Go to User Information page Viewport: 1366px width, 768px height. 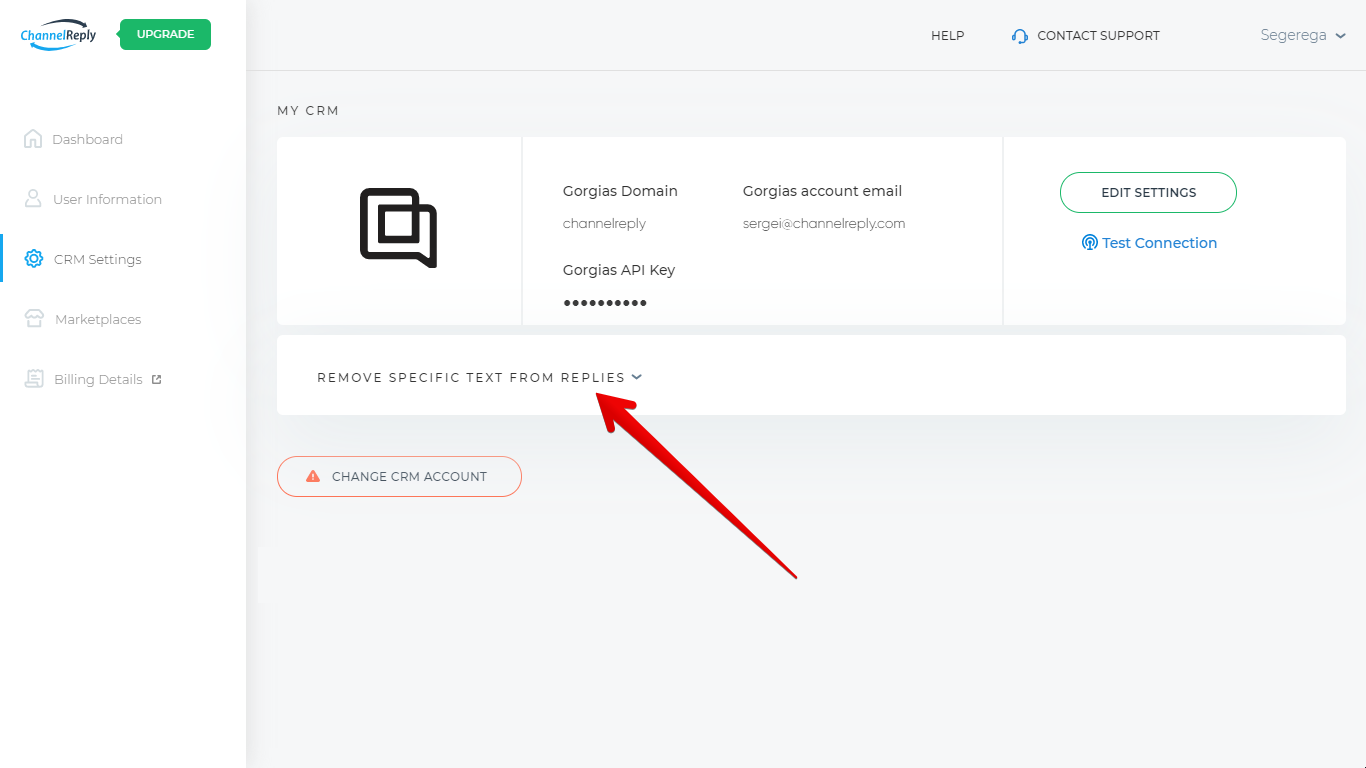92,199
